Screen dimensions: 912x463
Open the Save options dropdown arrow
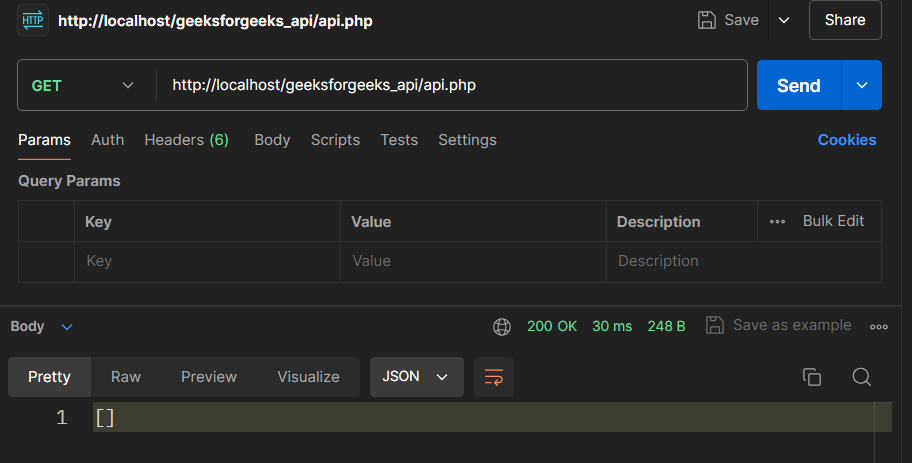pyautogui.click(x=784, y=20)
